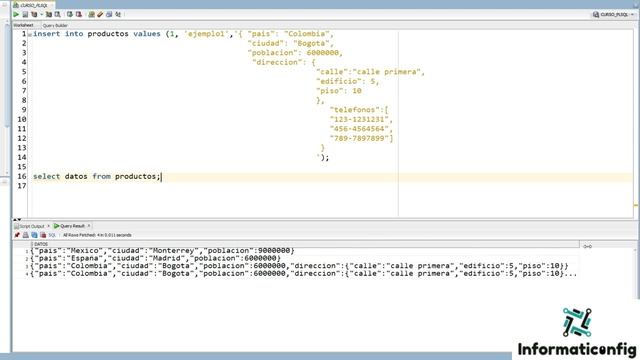
Task: Click the "ciudad": "Bogota" code line
Action: pyautogui.click(x=291, y=43)
